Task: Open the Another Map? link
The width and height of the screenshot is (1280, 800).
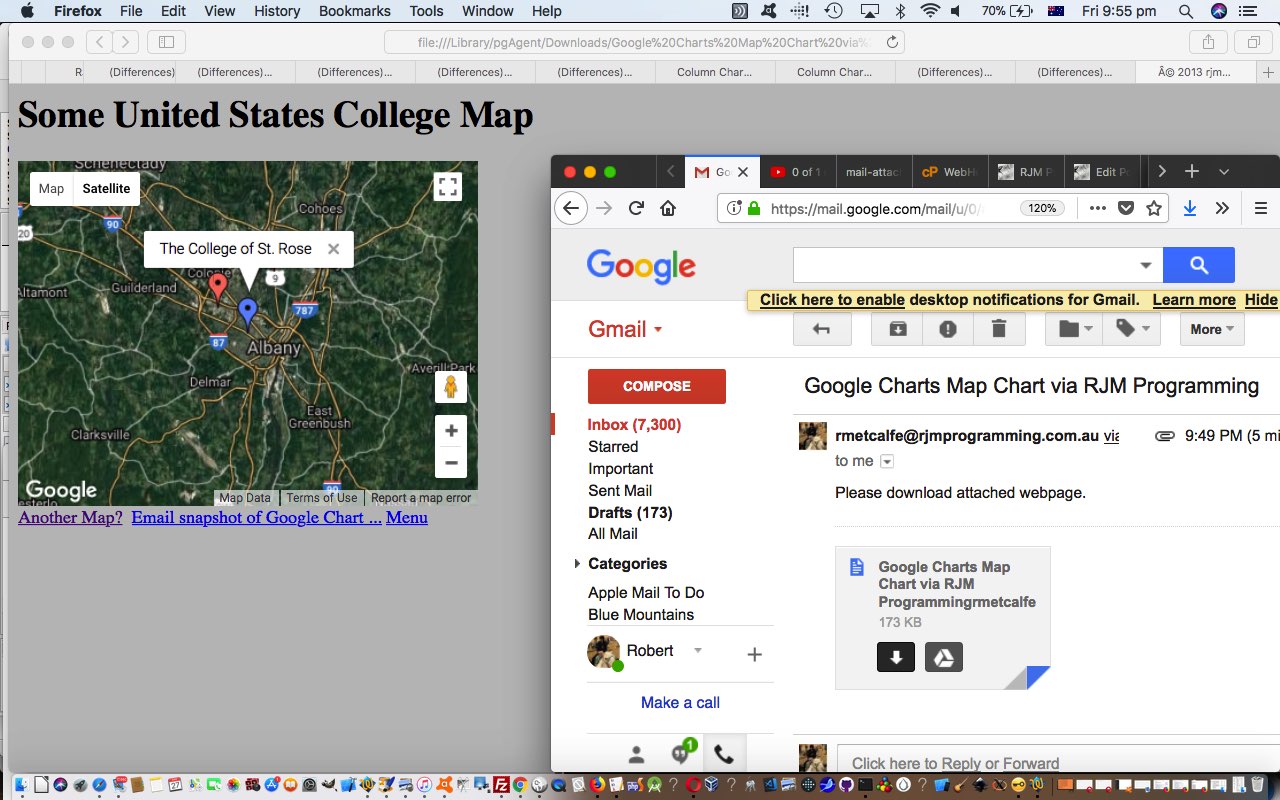Action: (x=70, y=517)
